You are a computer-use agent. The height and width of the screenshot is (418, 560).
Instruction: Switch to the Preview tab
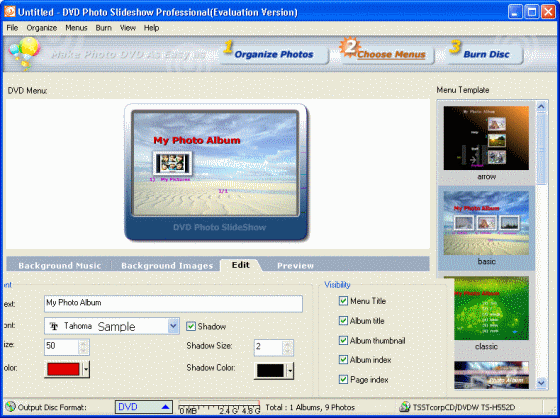pyautogui.click(x=295, y=265)
